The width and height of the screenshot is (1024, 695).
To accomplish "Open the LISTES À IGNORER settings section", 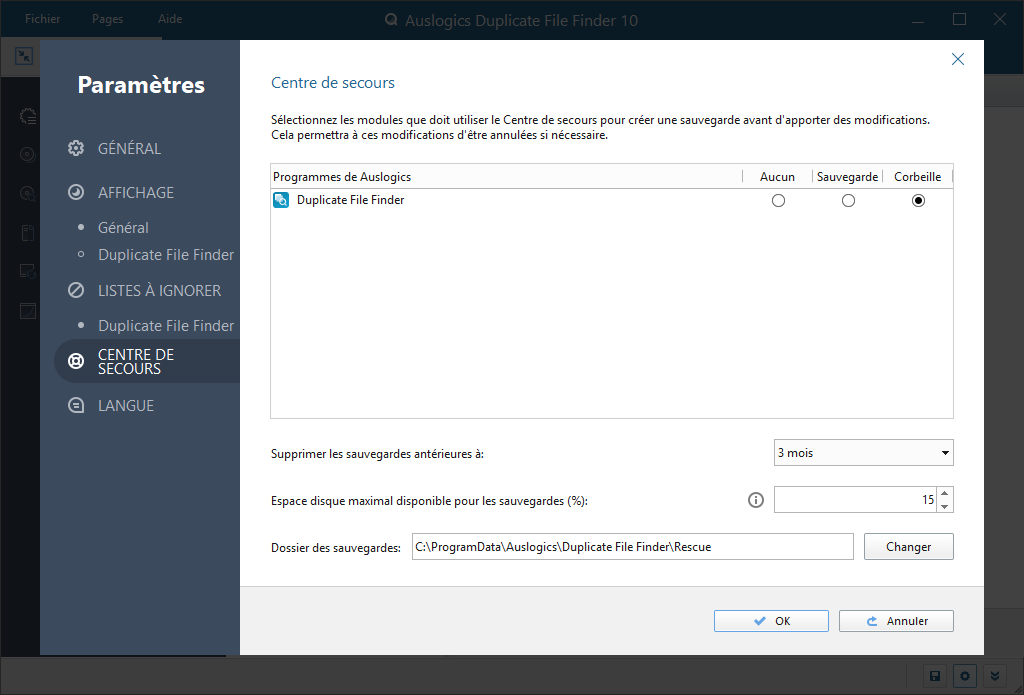I will click(x=159, y=291).
